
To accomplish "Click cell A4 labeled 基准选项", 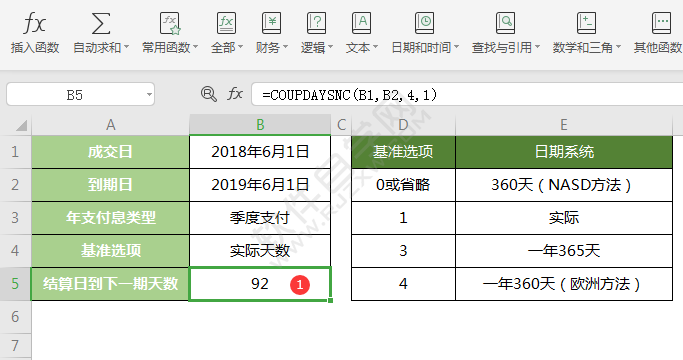I will (110, 251).
